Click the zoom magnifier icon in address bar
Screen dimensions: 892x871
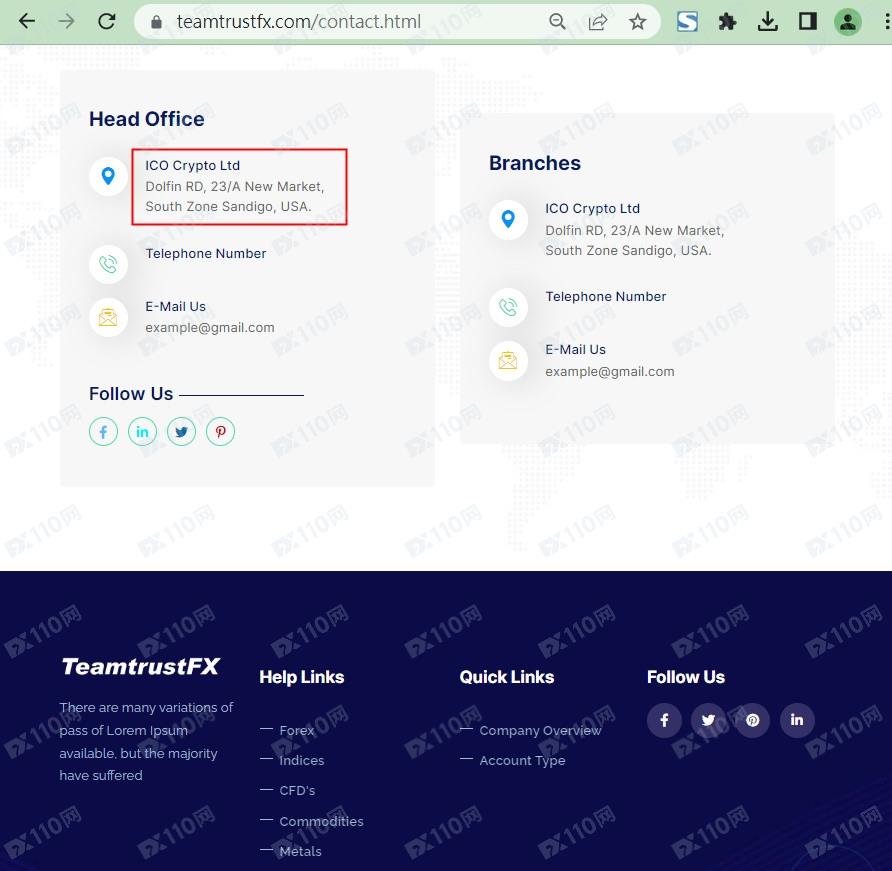coord(558,22)
